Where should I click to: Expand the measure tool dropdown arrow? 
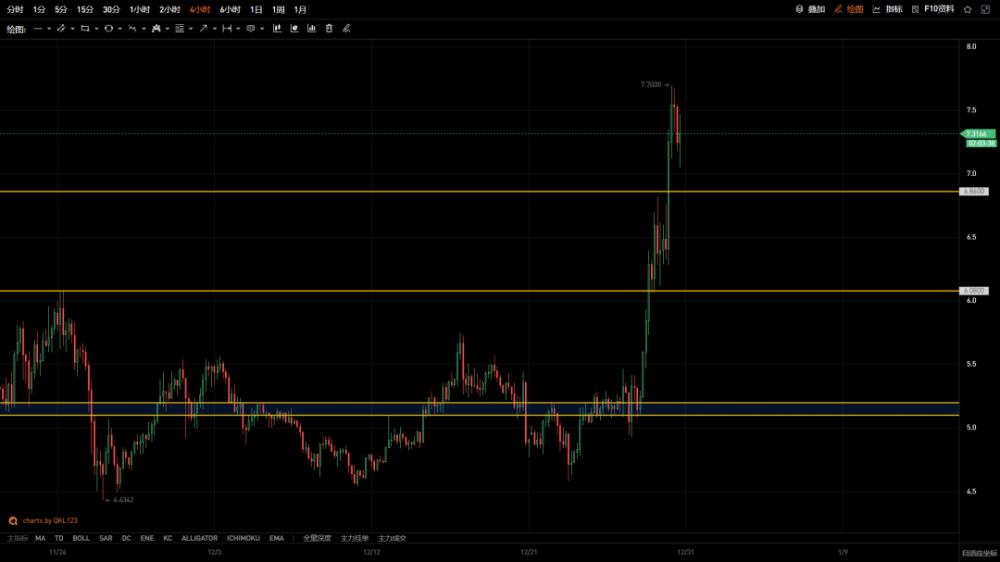coord(238,29)
